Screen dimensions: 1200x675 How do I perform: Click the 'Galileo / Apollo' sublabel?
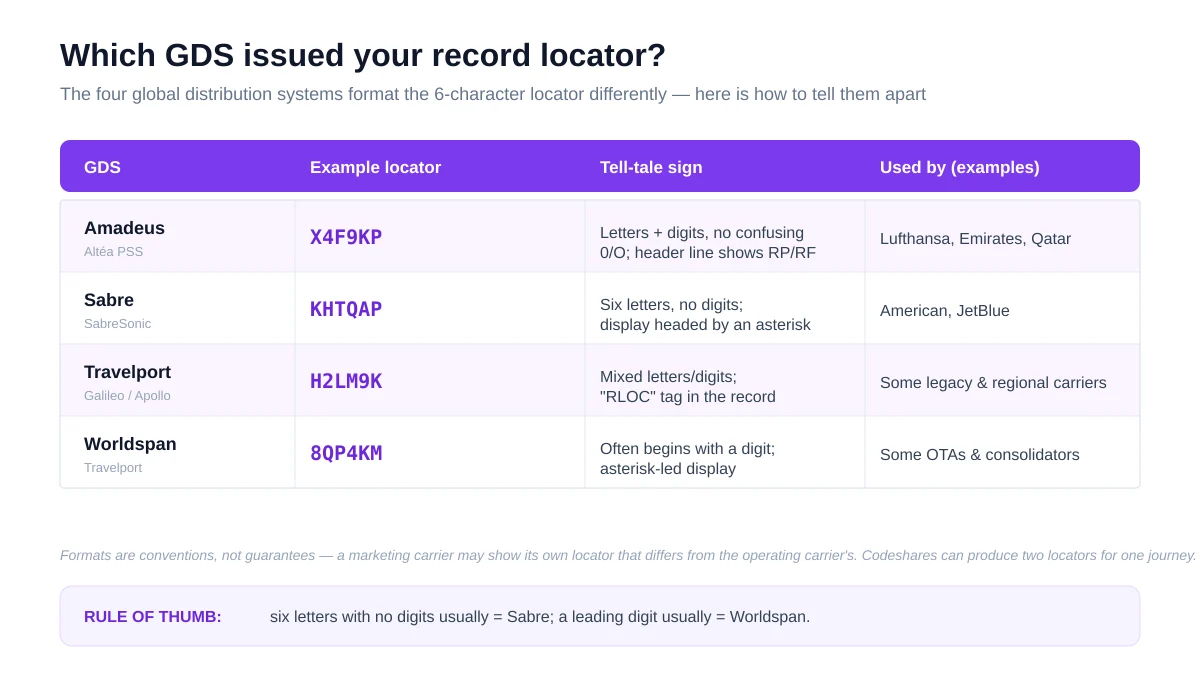pos(127,395)
